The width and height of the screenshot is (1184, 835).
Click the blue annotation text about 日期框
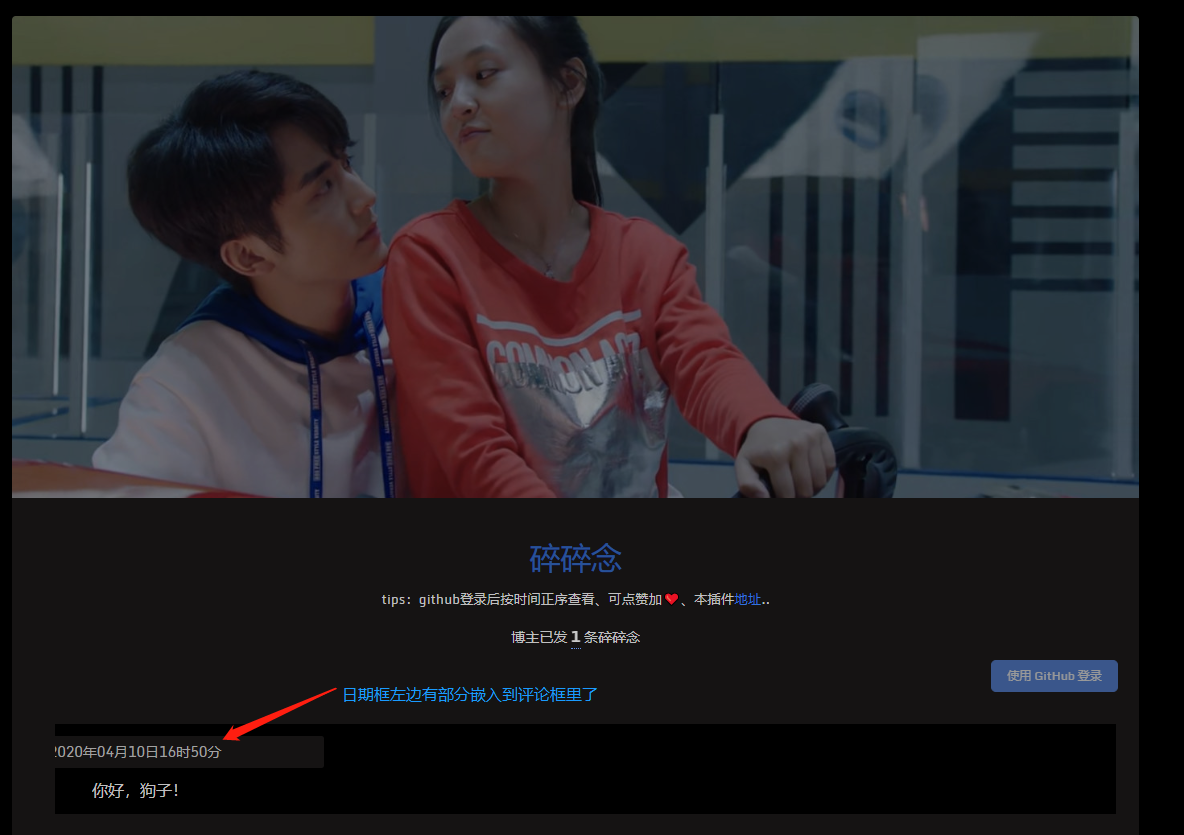pos(470,694)
